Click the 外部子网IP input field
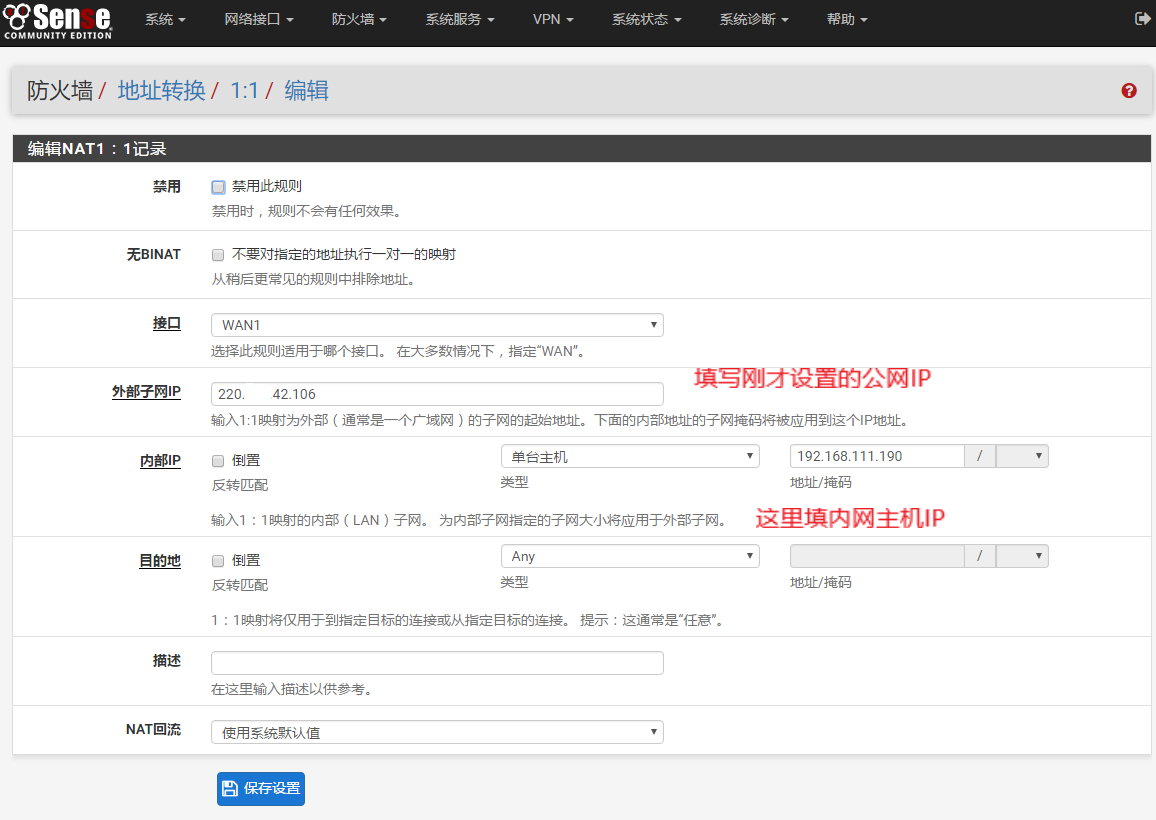 (437, 394)
